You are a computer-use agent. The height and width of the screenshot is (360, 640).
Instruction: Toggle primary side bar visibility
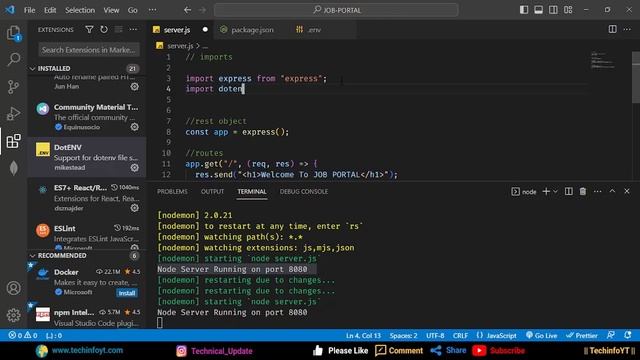pos(524,10)
